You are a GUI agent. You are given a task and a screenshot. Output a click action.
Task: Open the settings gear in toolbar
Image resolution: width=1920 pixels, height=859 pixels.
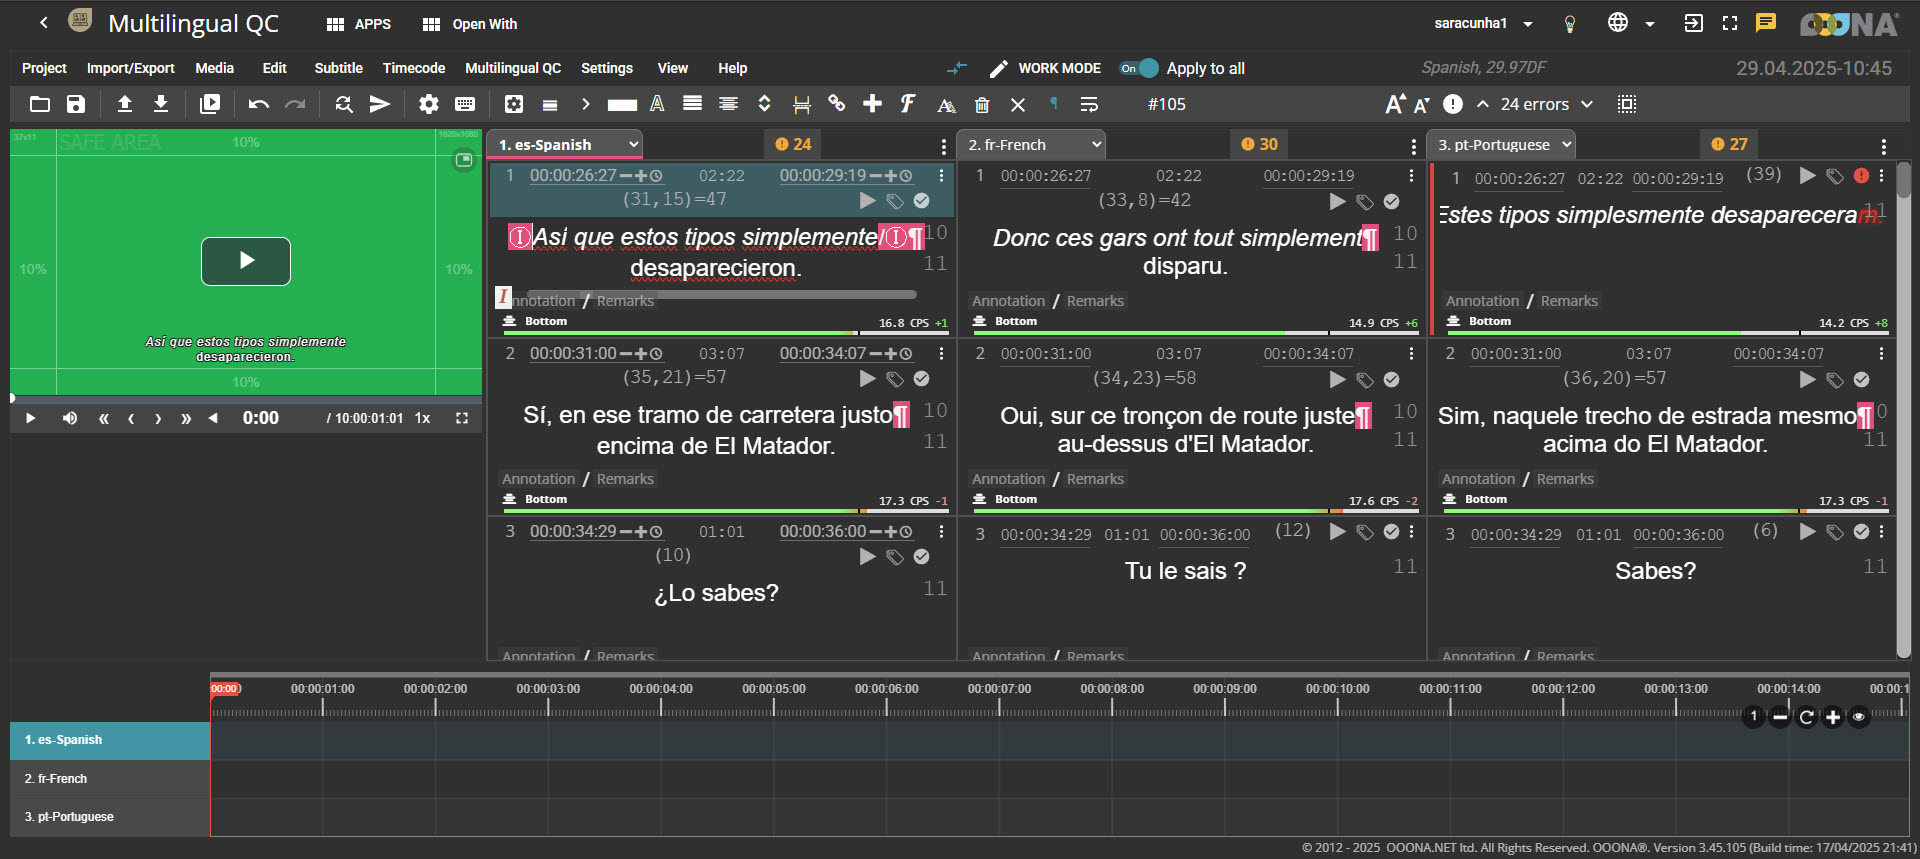click(x=429, y=104)
